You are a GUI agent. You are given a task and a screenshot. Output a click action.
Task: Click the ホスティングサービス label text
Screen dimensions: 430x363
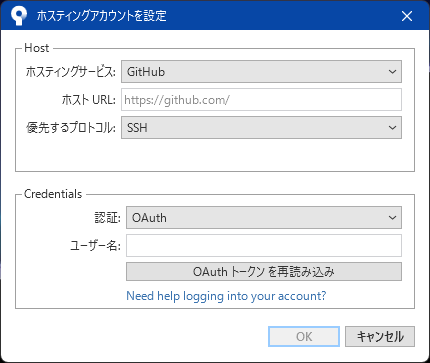click(71, 72)
